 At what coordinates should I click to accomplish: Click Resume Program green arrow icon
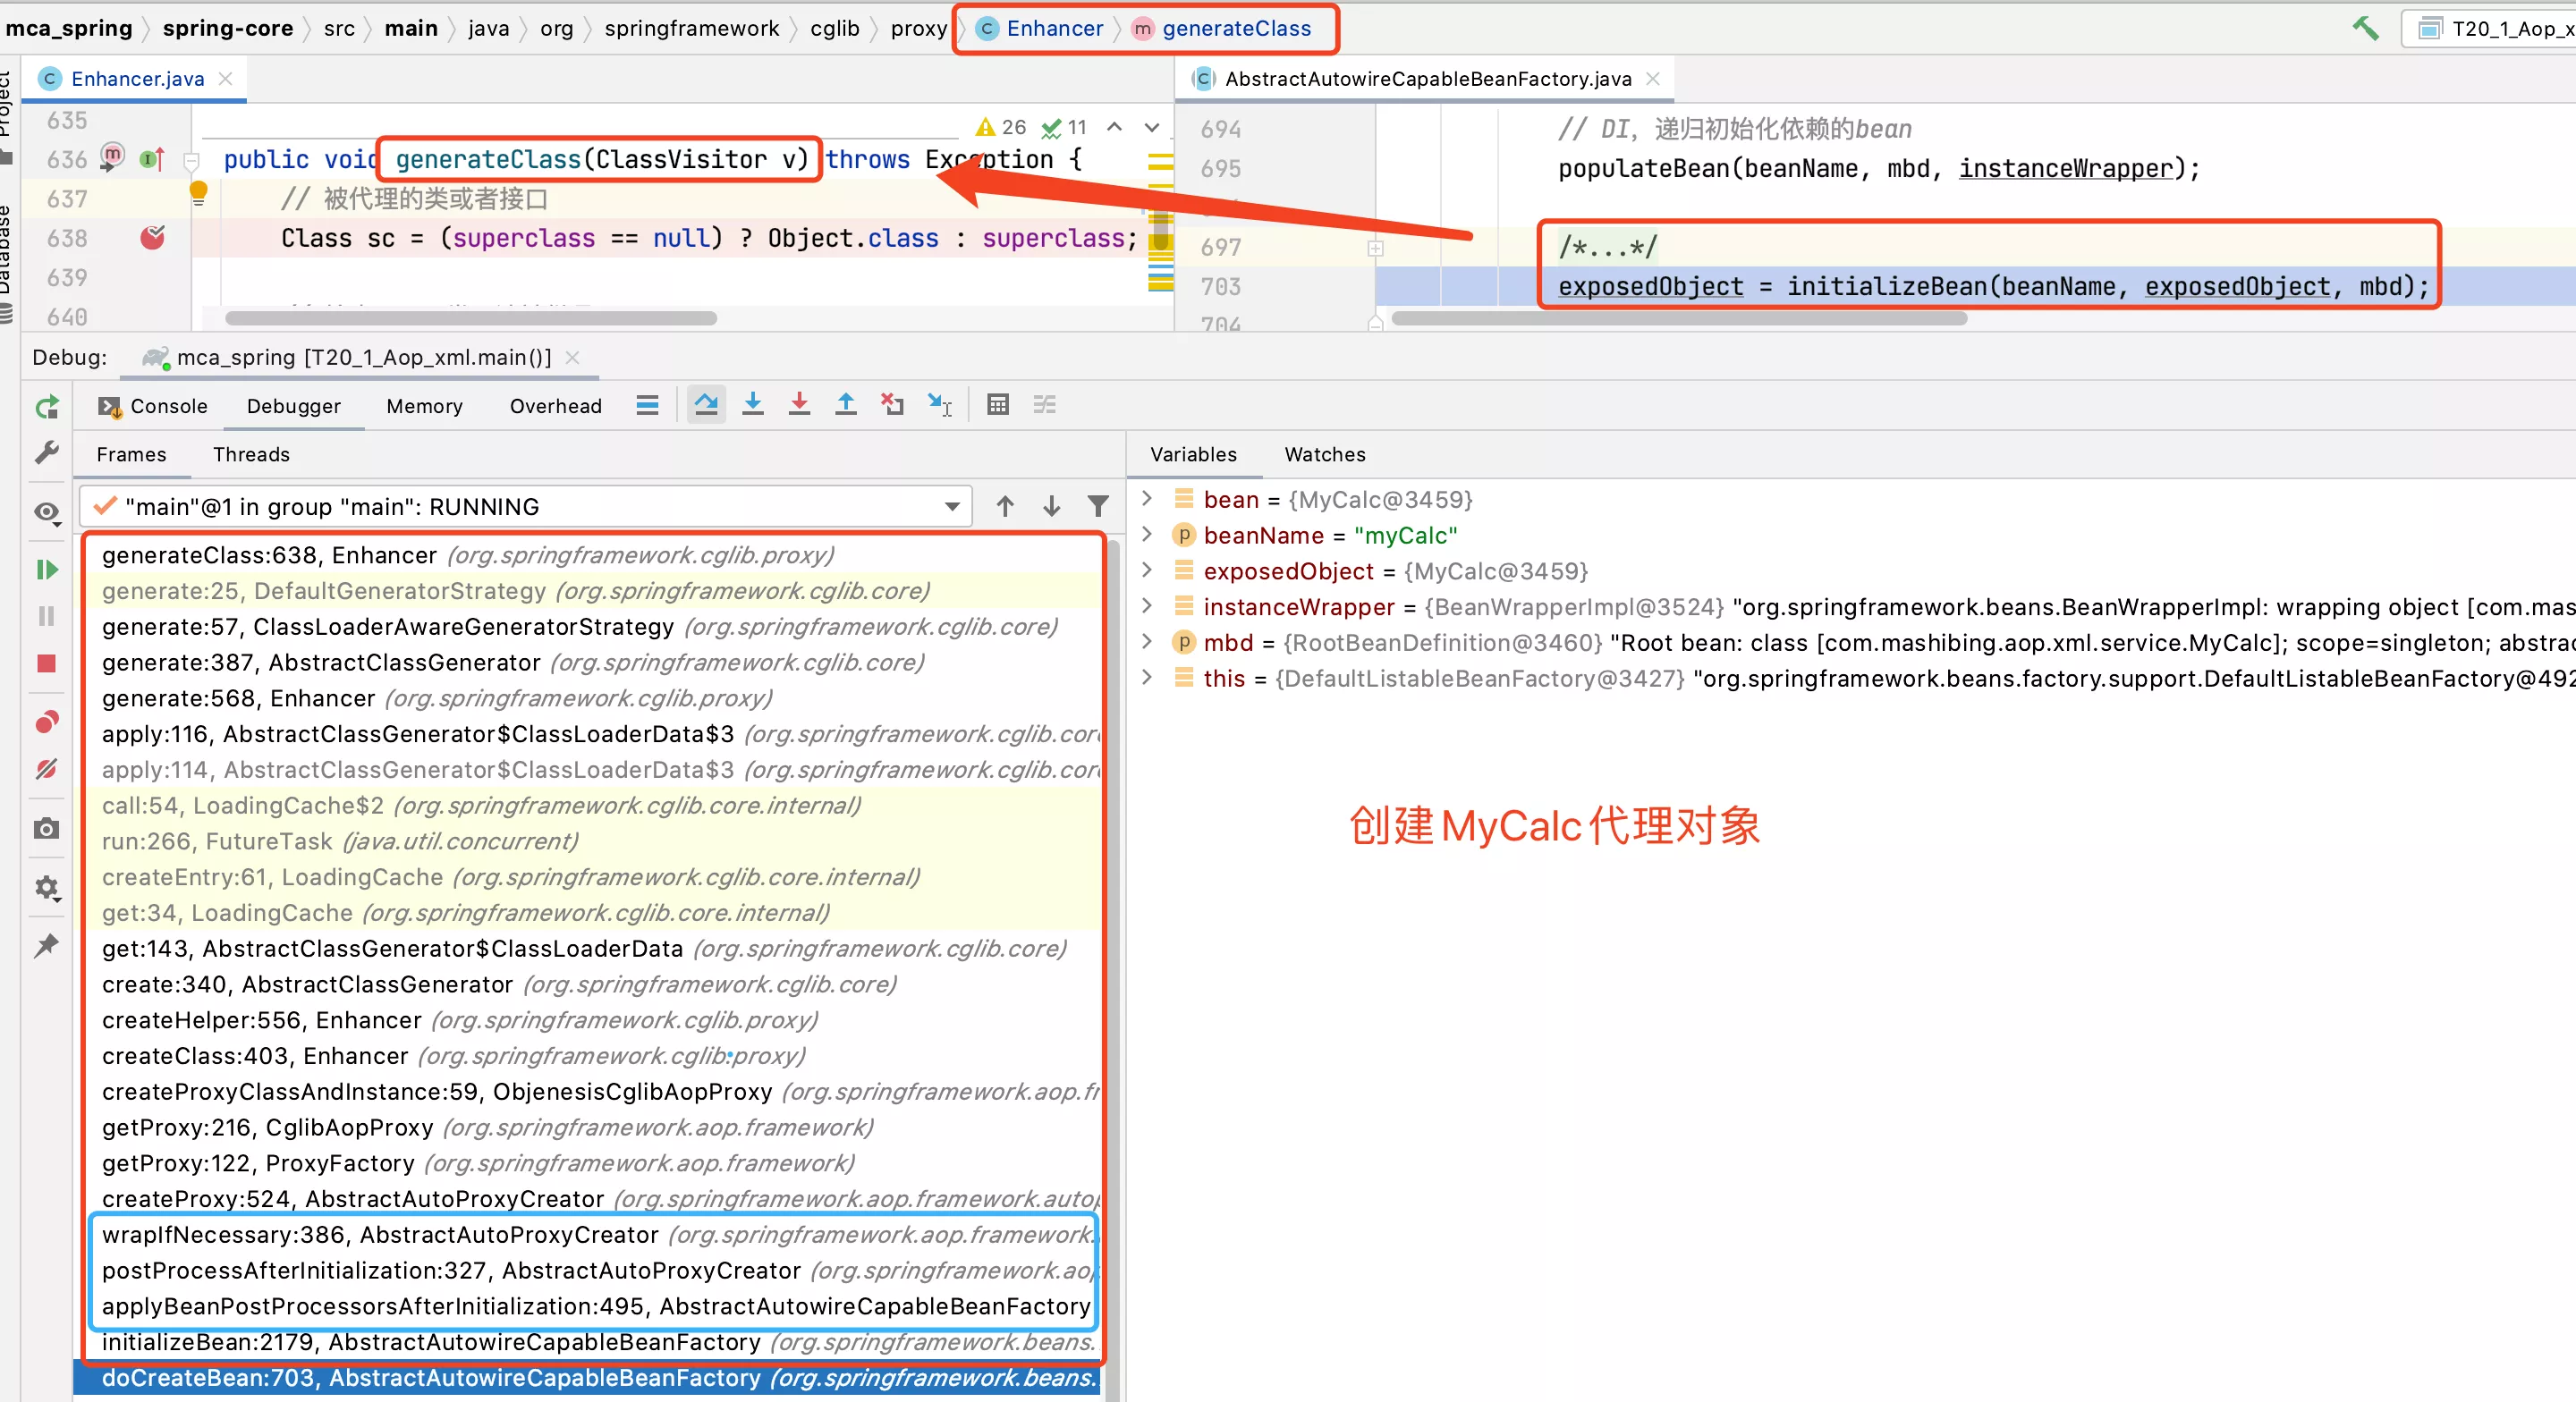(47, 570)
